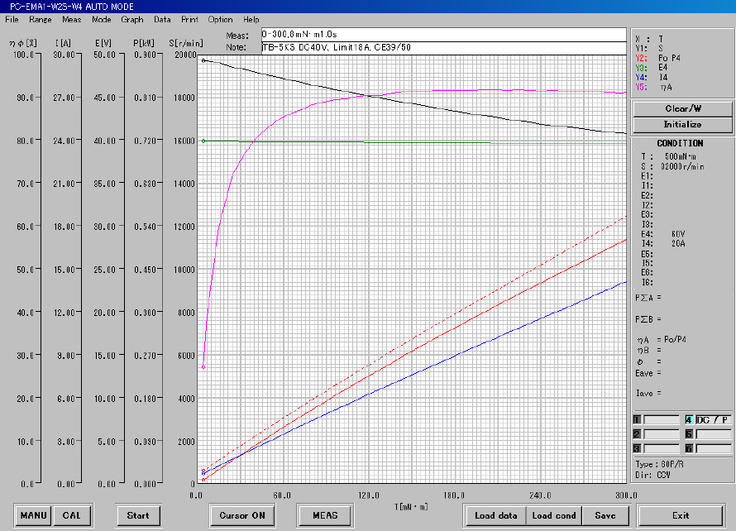The width and height of the screenshot is (736, 531).
Task: Exit the application
Action: [x=681, y=515]
